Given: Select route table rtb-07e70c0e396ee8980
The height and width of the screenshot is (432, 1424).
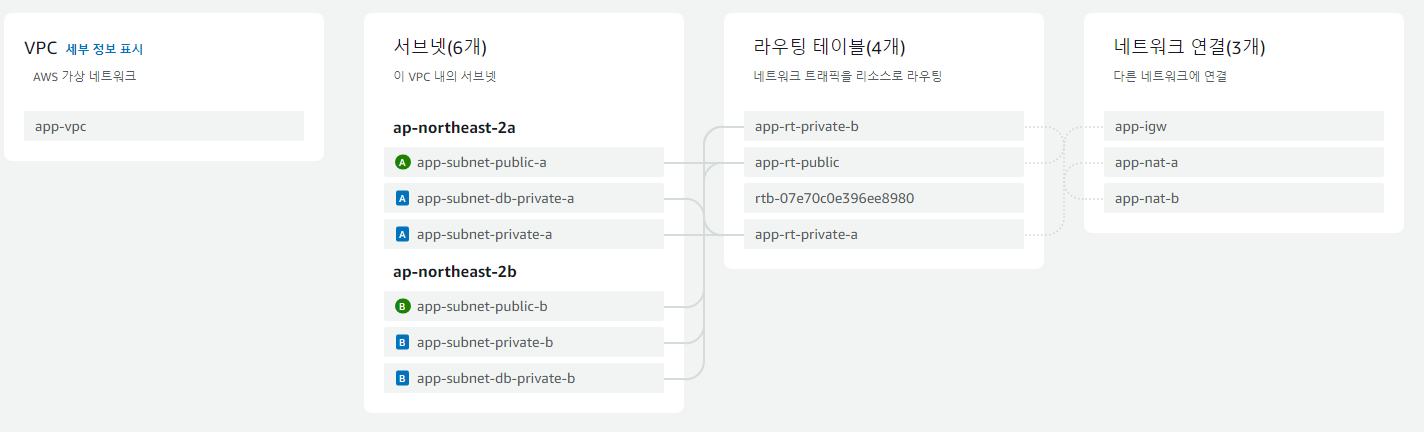Looking at the screenshot, I should pos(834,198).
